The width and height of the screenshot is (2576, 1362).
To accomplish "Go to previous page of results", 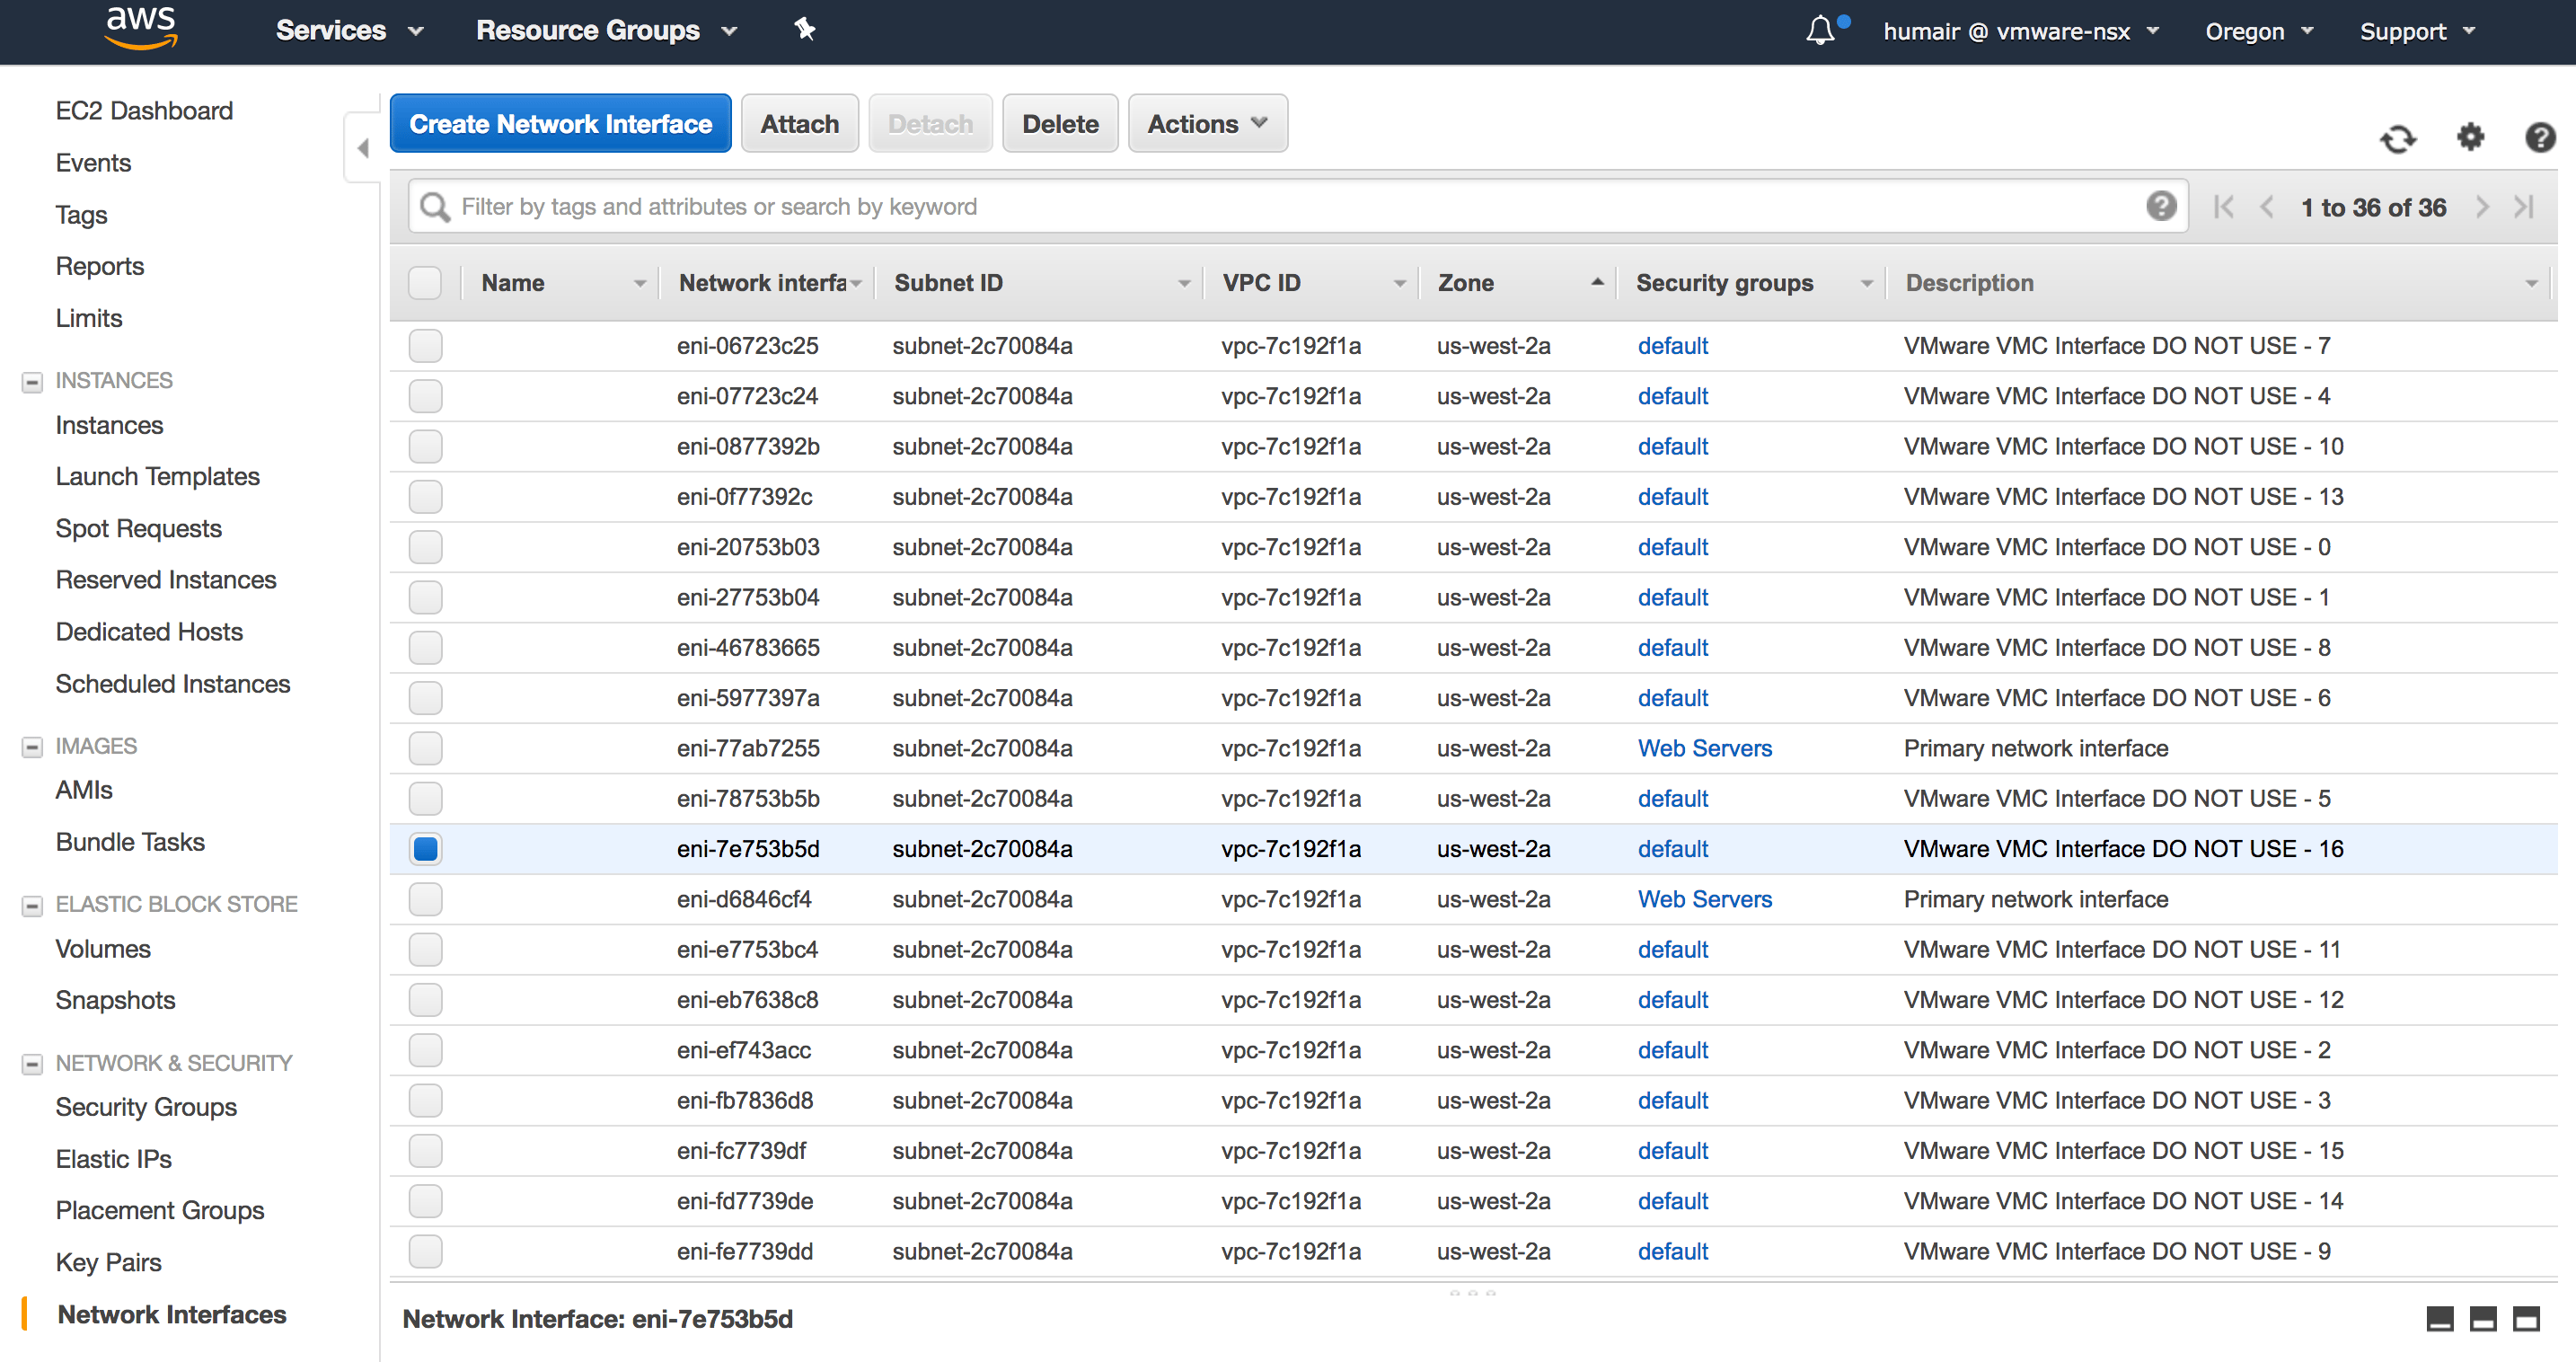I will (x=2267, y=207).
